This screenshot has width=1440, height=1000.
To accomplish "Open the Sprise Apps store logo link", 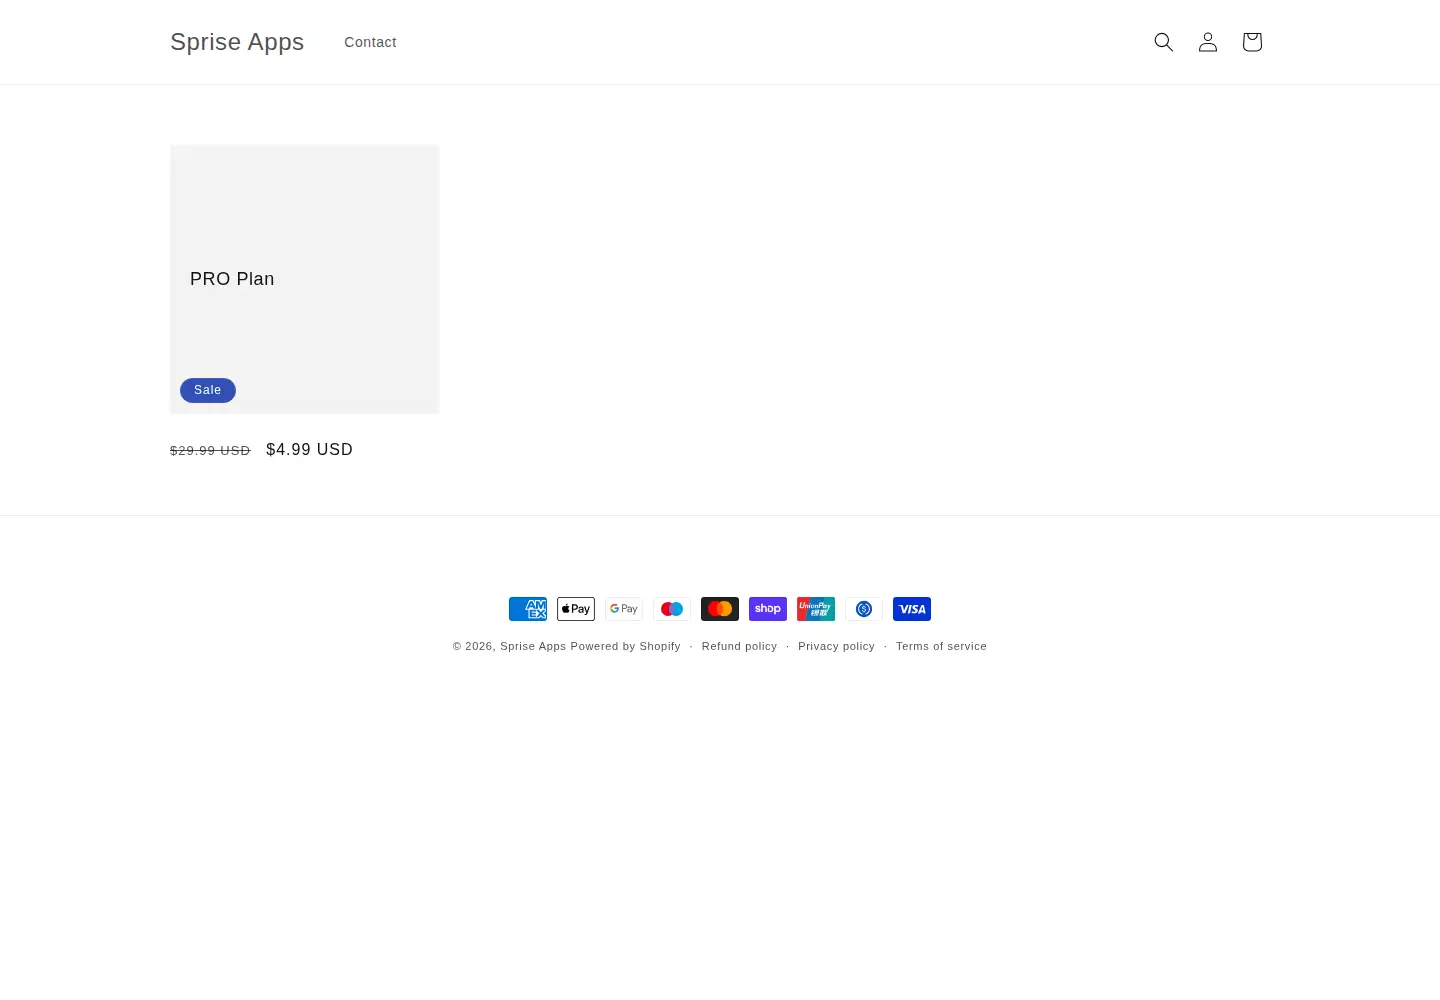I will [x=237, y=42].
